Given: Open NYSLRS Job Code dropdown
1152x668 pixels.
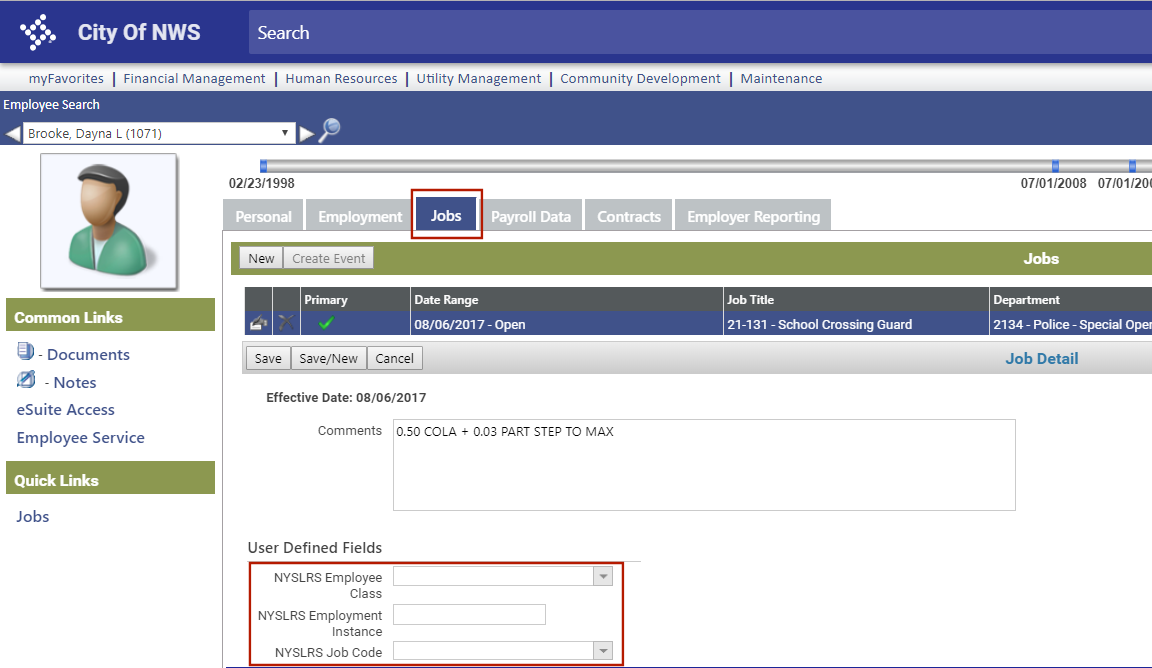Looking at the screenshot, I should pyautogui.click(x=602, y=652).
